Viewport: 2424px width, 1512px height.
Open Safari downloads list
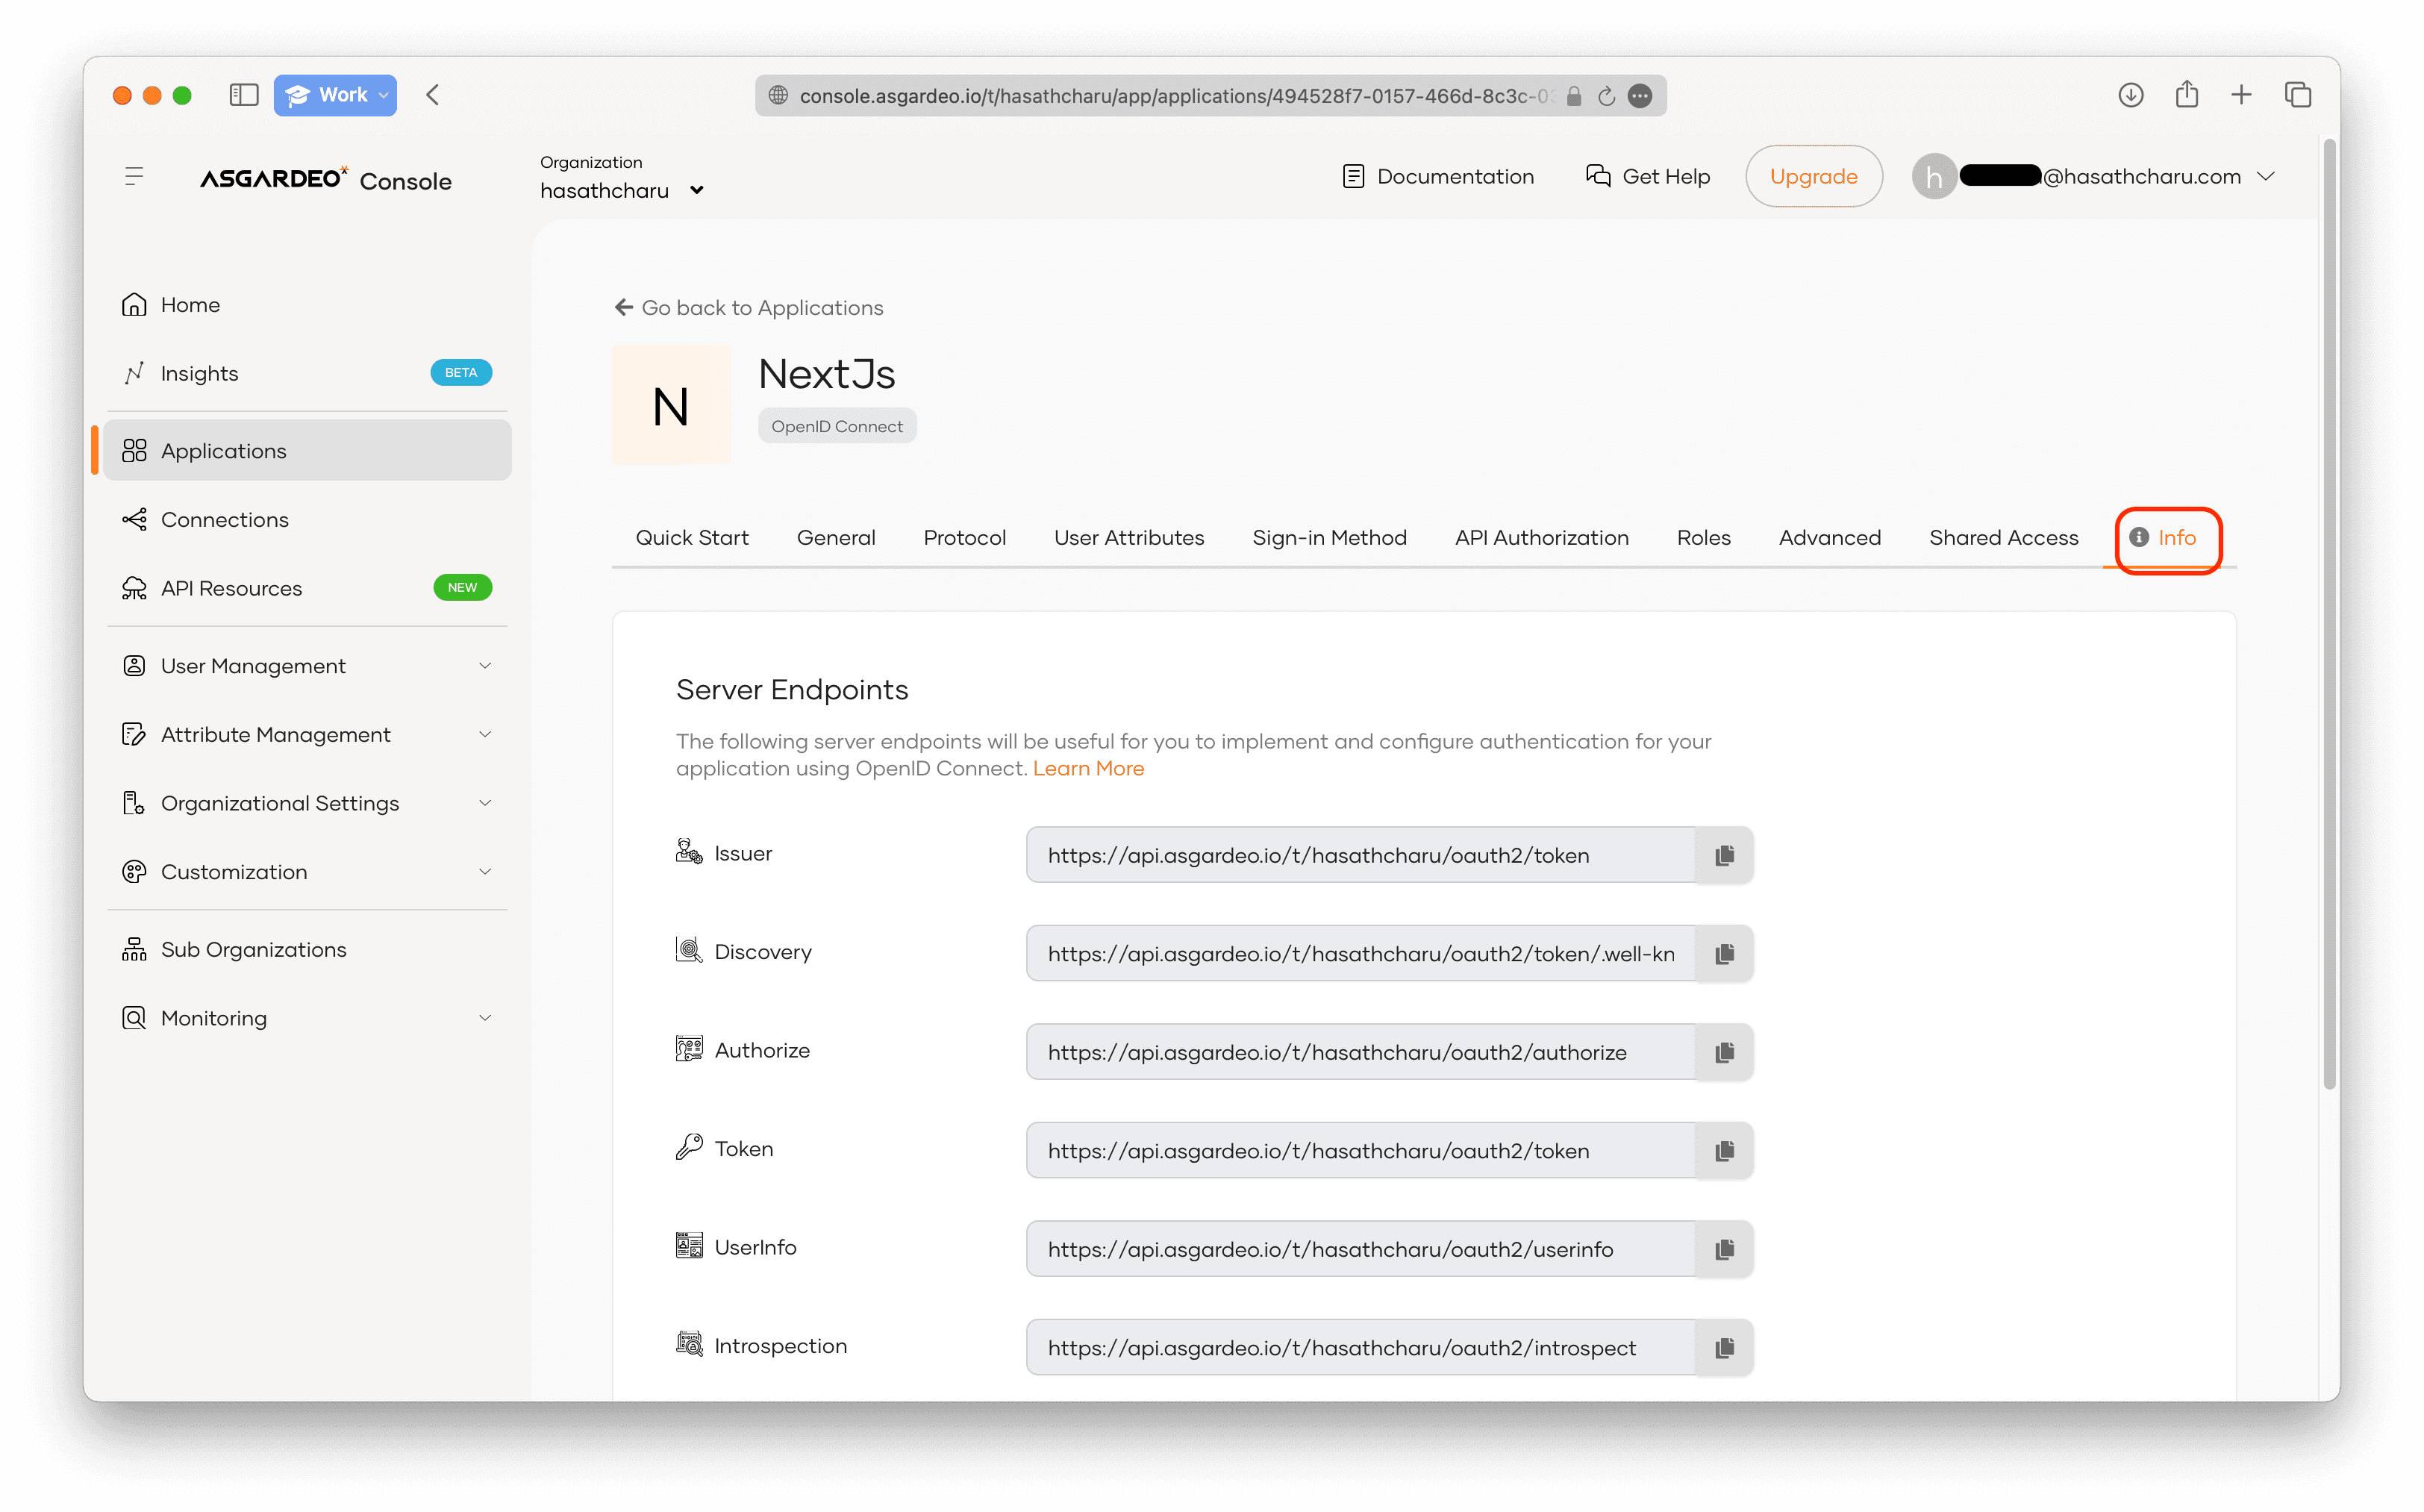click(2130, 95)
